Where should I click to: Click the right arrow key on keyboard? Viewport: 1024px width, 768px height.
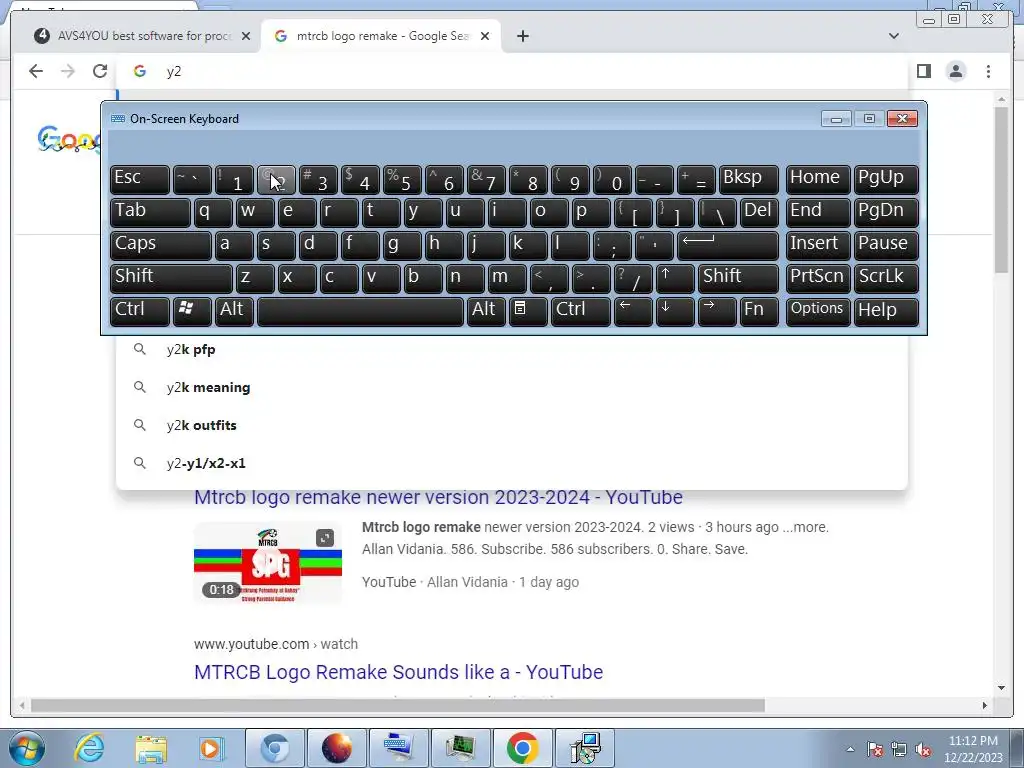(x=716, y=311)
